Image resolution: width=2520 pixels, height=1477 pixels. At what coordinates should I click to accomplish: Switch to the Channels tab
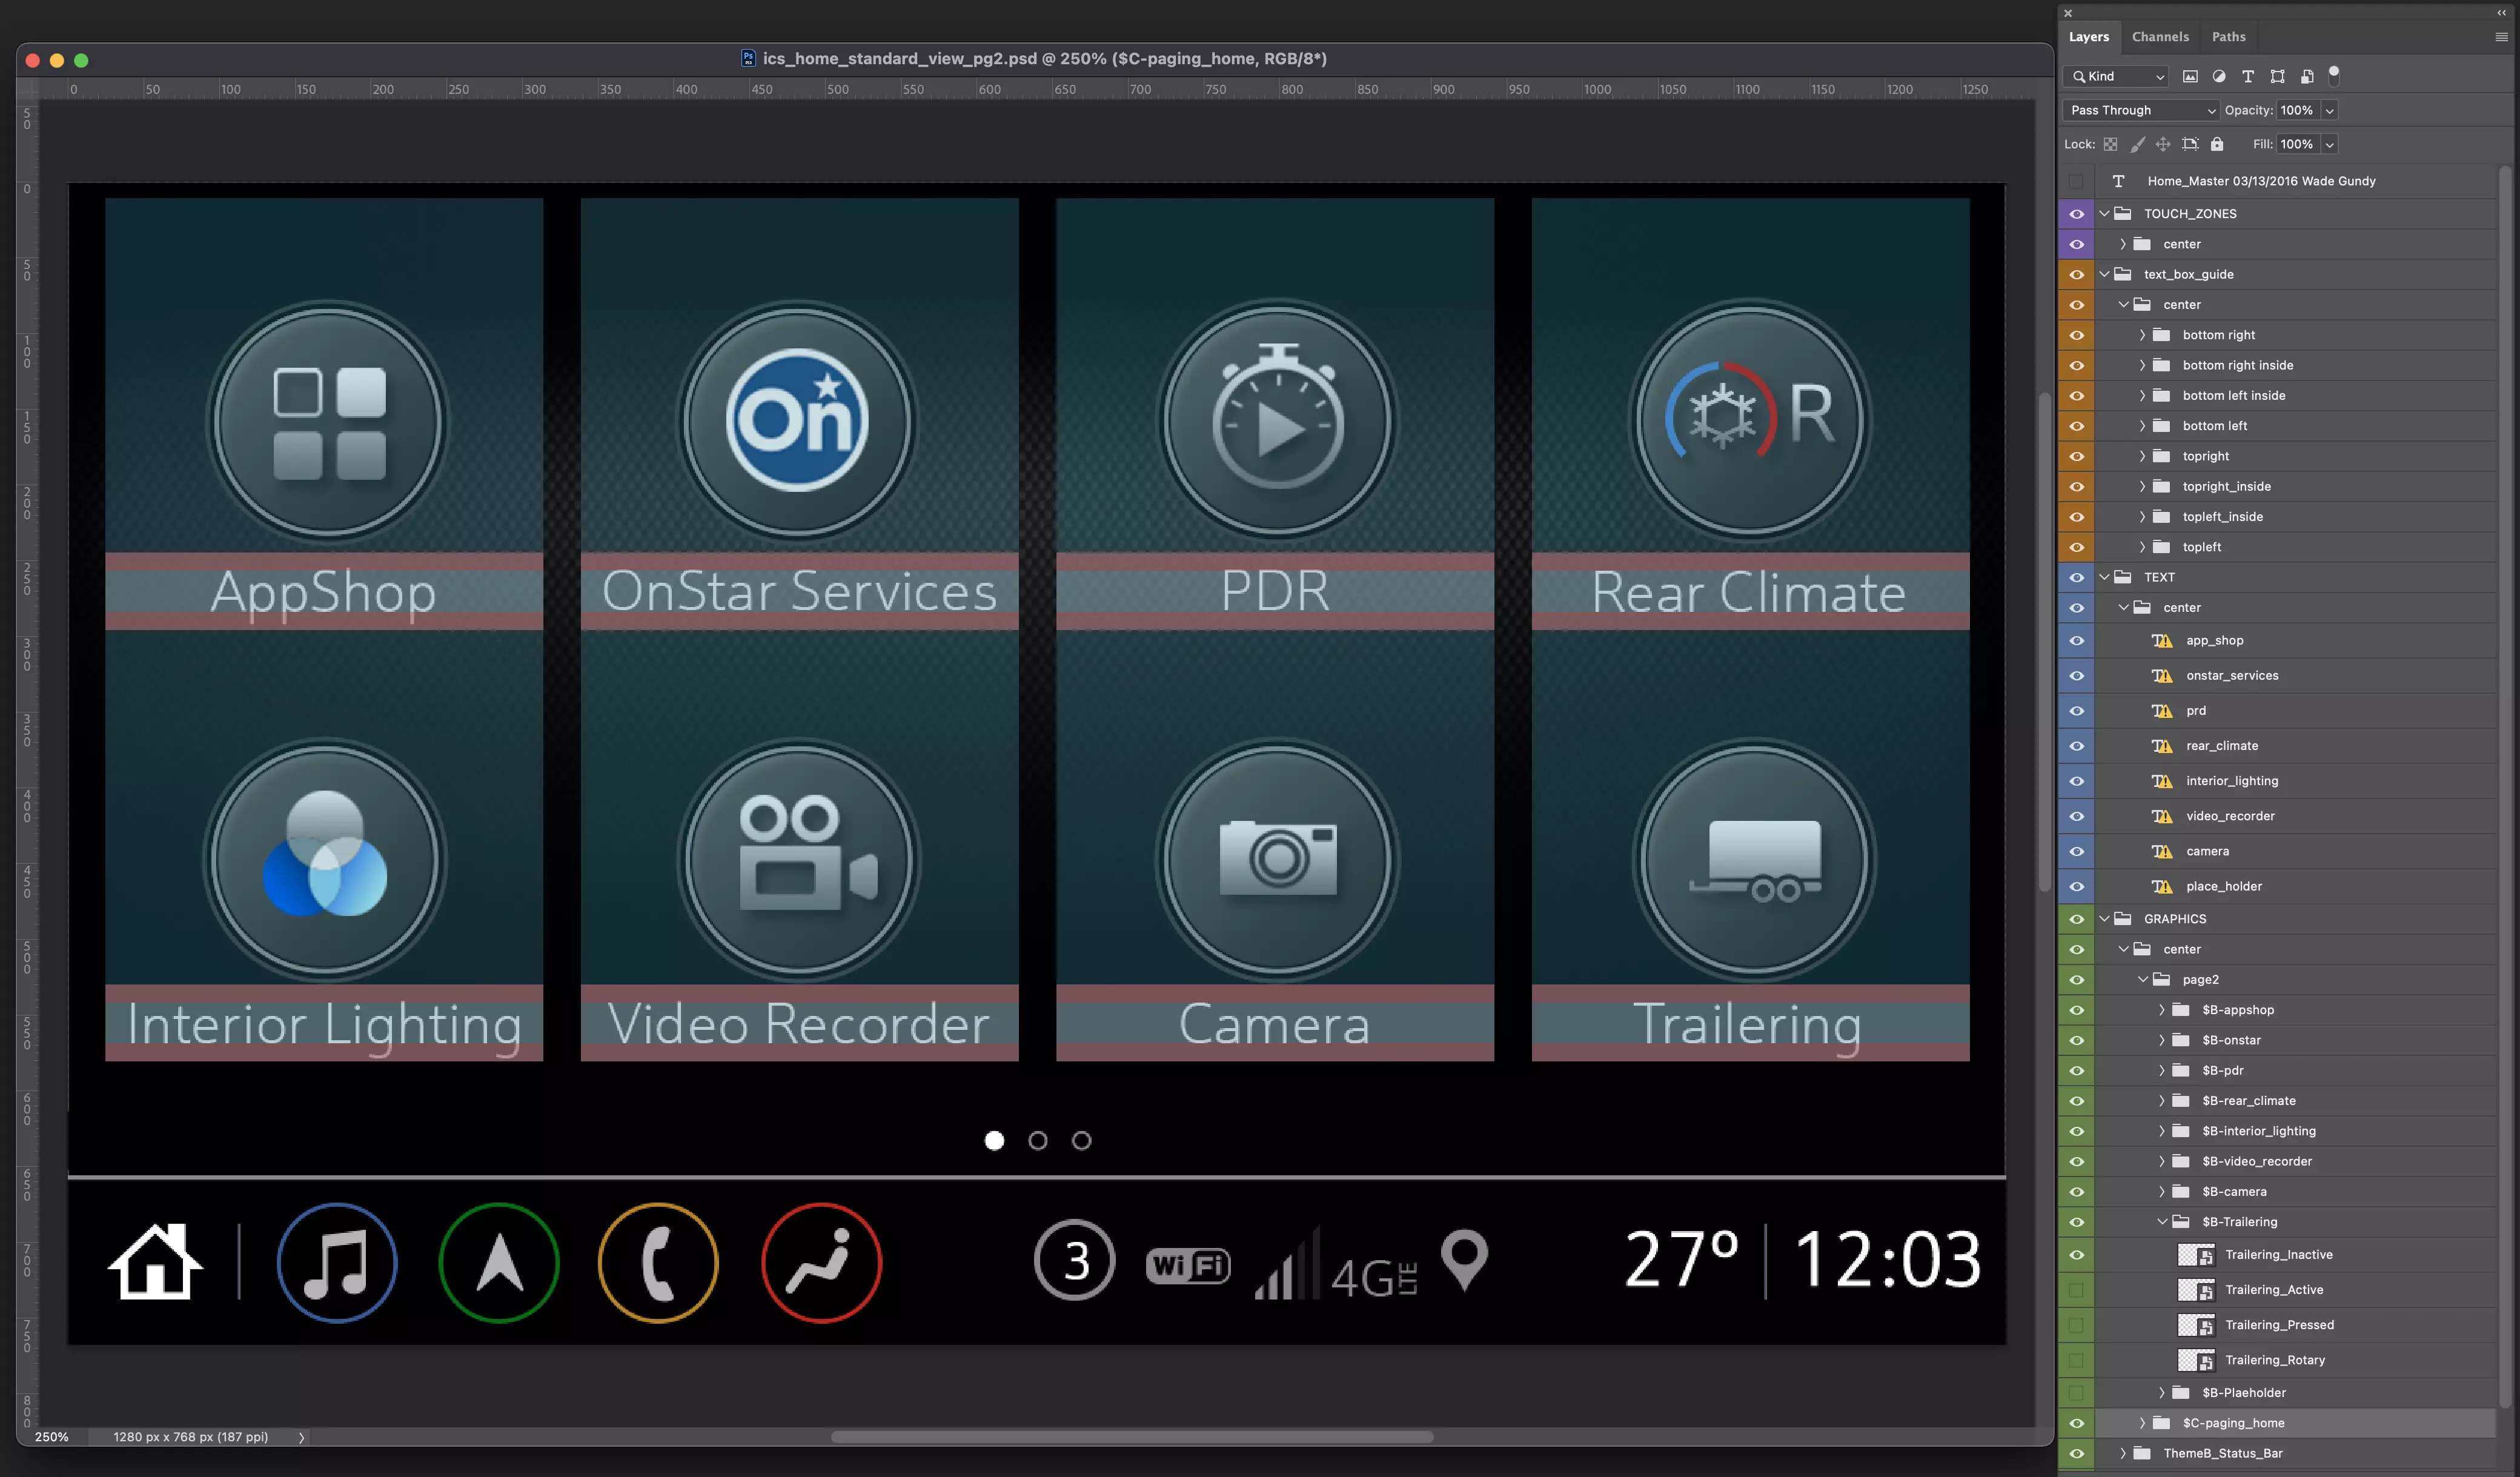coord(2160,37)
